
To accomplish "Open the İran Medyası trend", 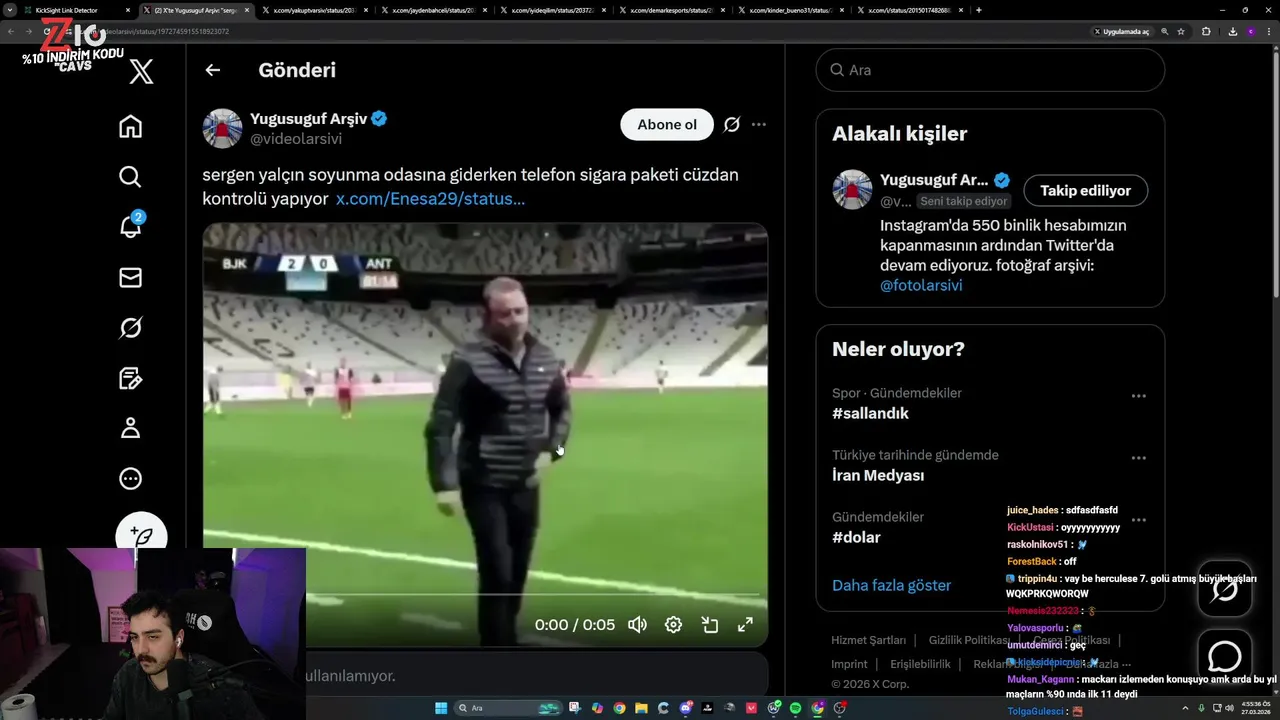I will click(x=878, y=475).
